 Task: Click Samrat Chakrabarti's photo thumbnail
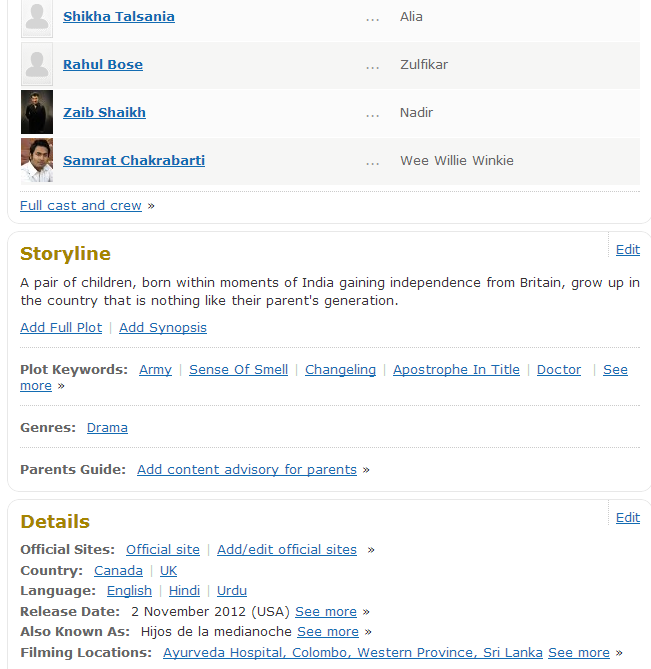37,160
